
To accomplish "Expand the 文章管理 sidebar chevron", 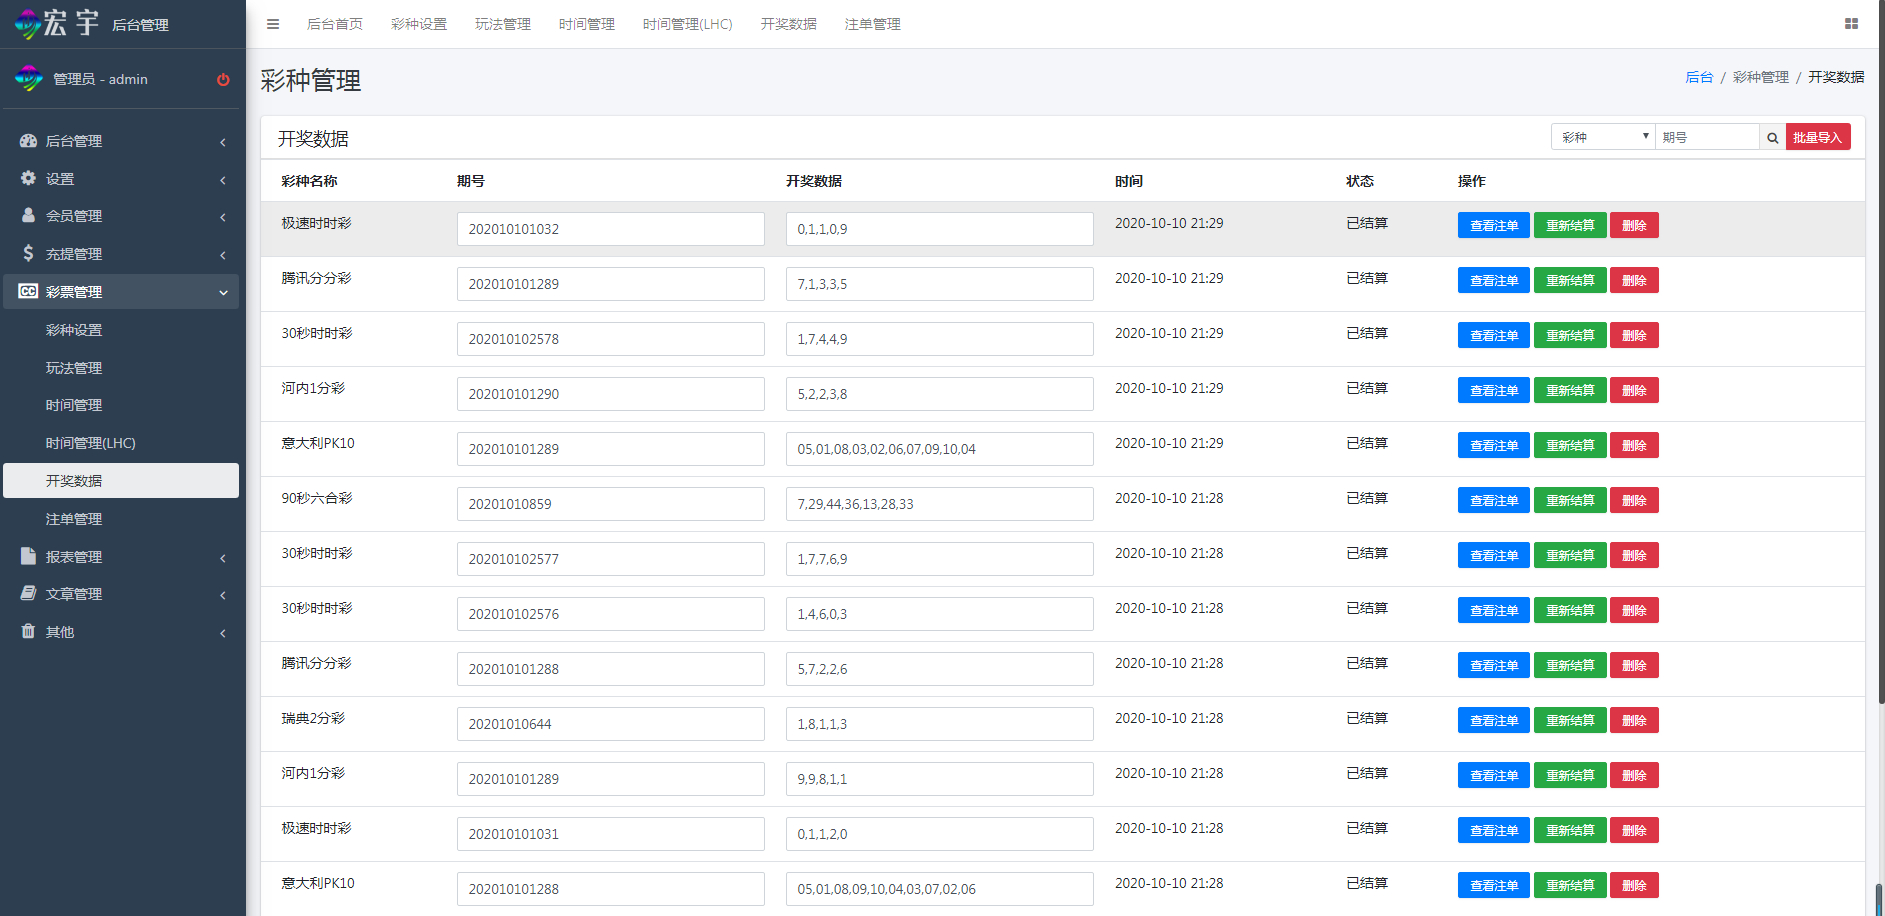I will pyautogui.click(x=223, y=595).
